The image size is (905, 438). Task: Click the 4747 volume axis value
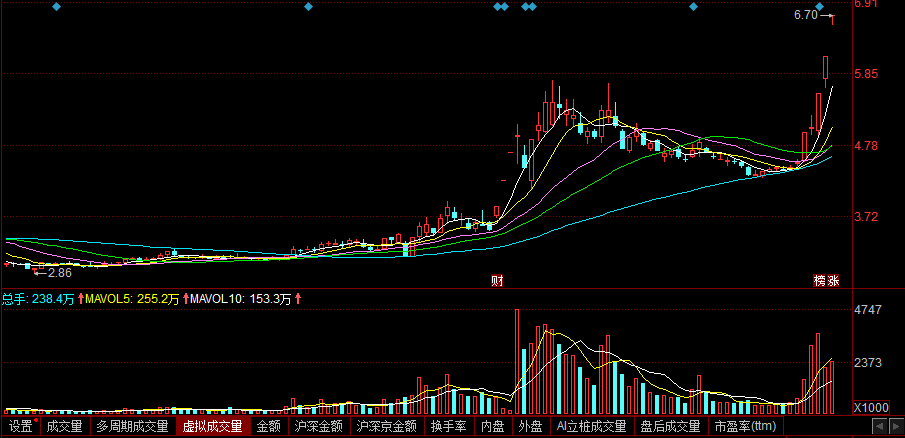[x=868, y=310]
